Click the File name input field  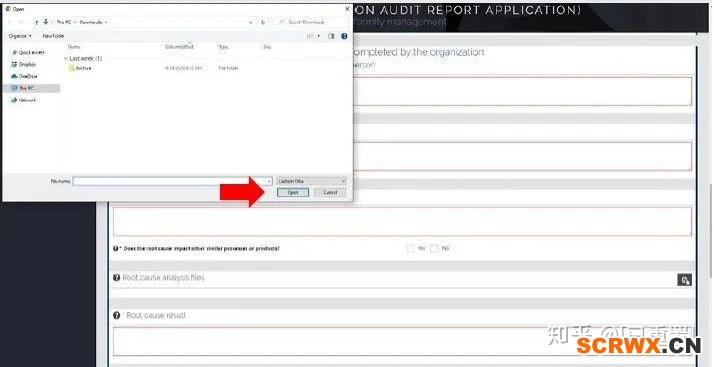tap(173, 181)
